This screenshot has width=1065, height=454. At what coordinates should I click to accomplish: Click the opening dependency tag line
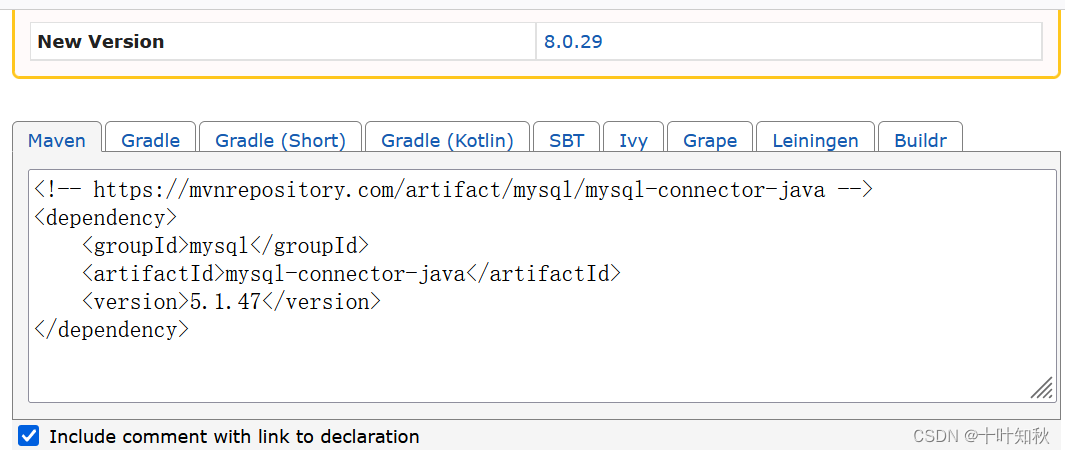click(x=106, y=218)
